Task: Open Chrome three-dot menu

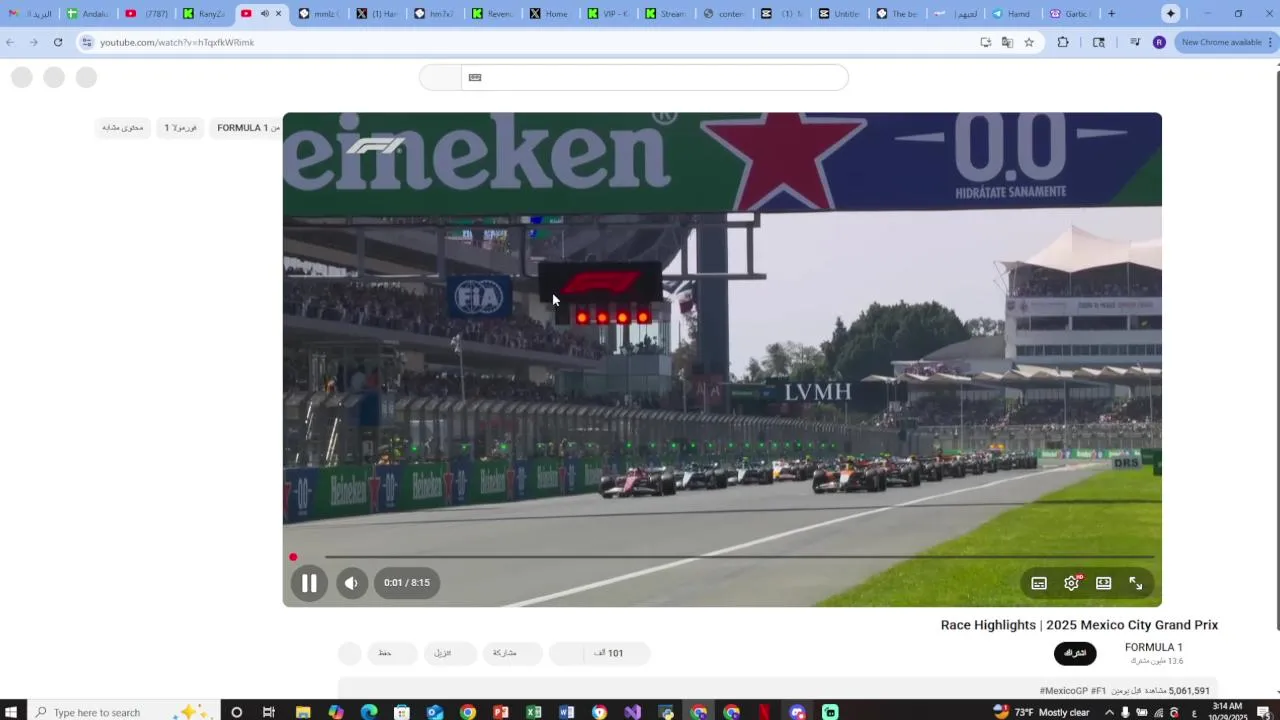Action: click(x=1271, y=42)
